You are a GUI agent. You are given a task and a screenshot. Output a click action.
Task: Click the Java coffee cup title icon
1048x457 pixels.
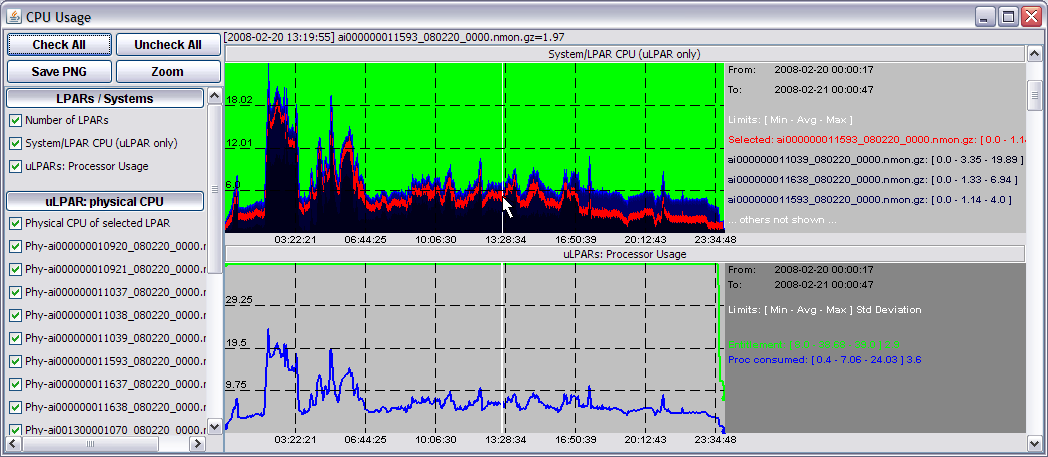13,16
